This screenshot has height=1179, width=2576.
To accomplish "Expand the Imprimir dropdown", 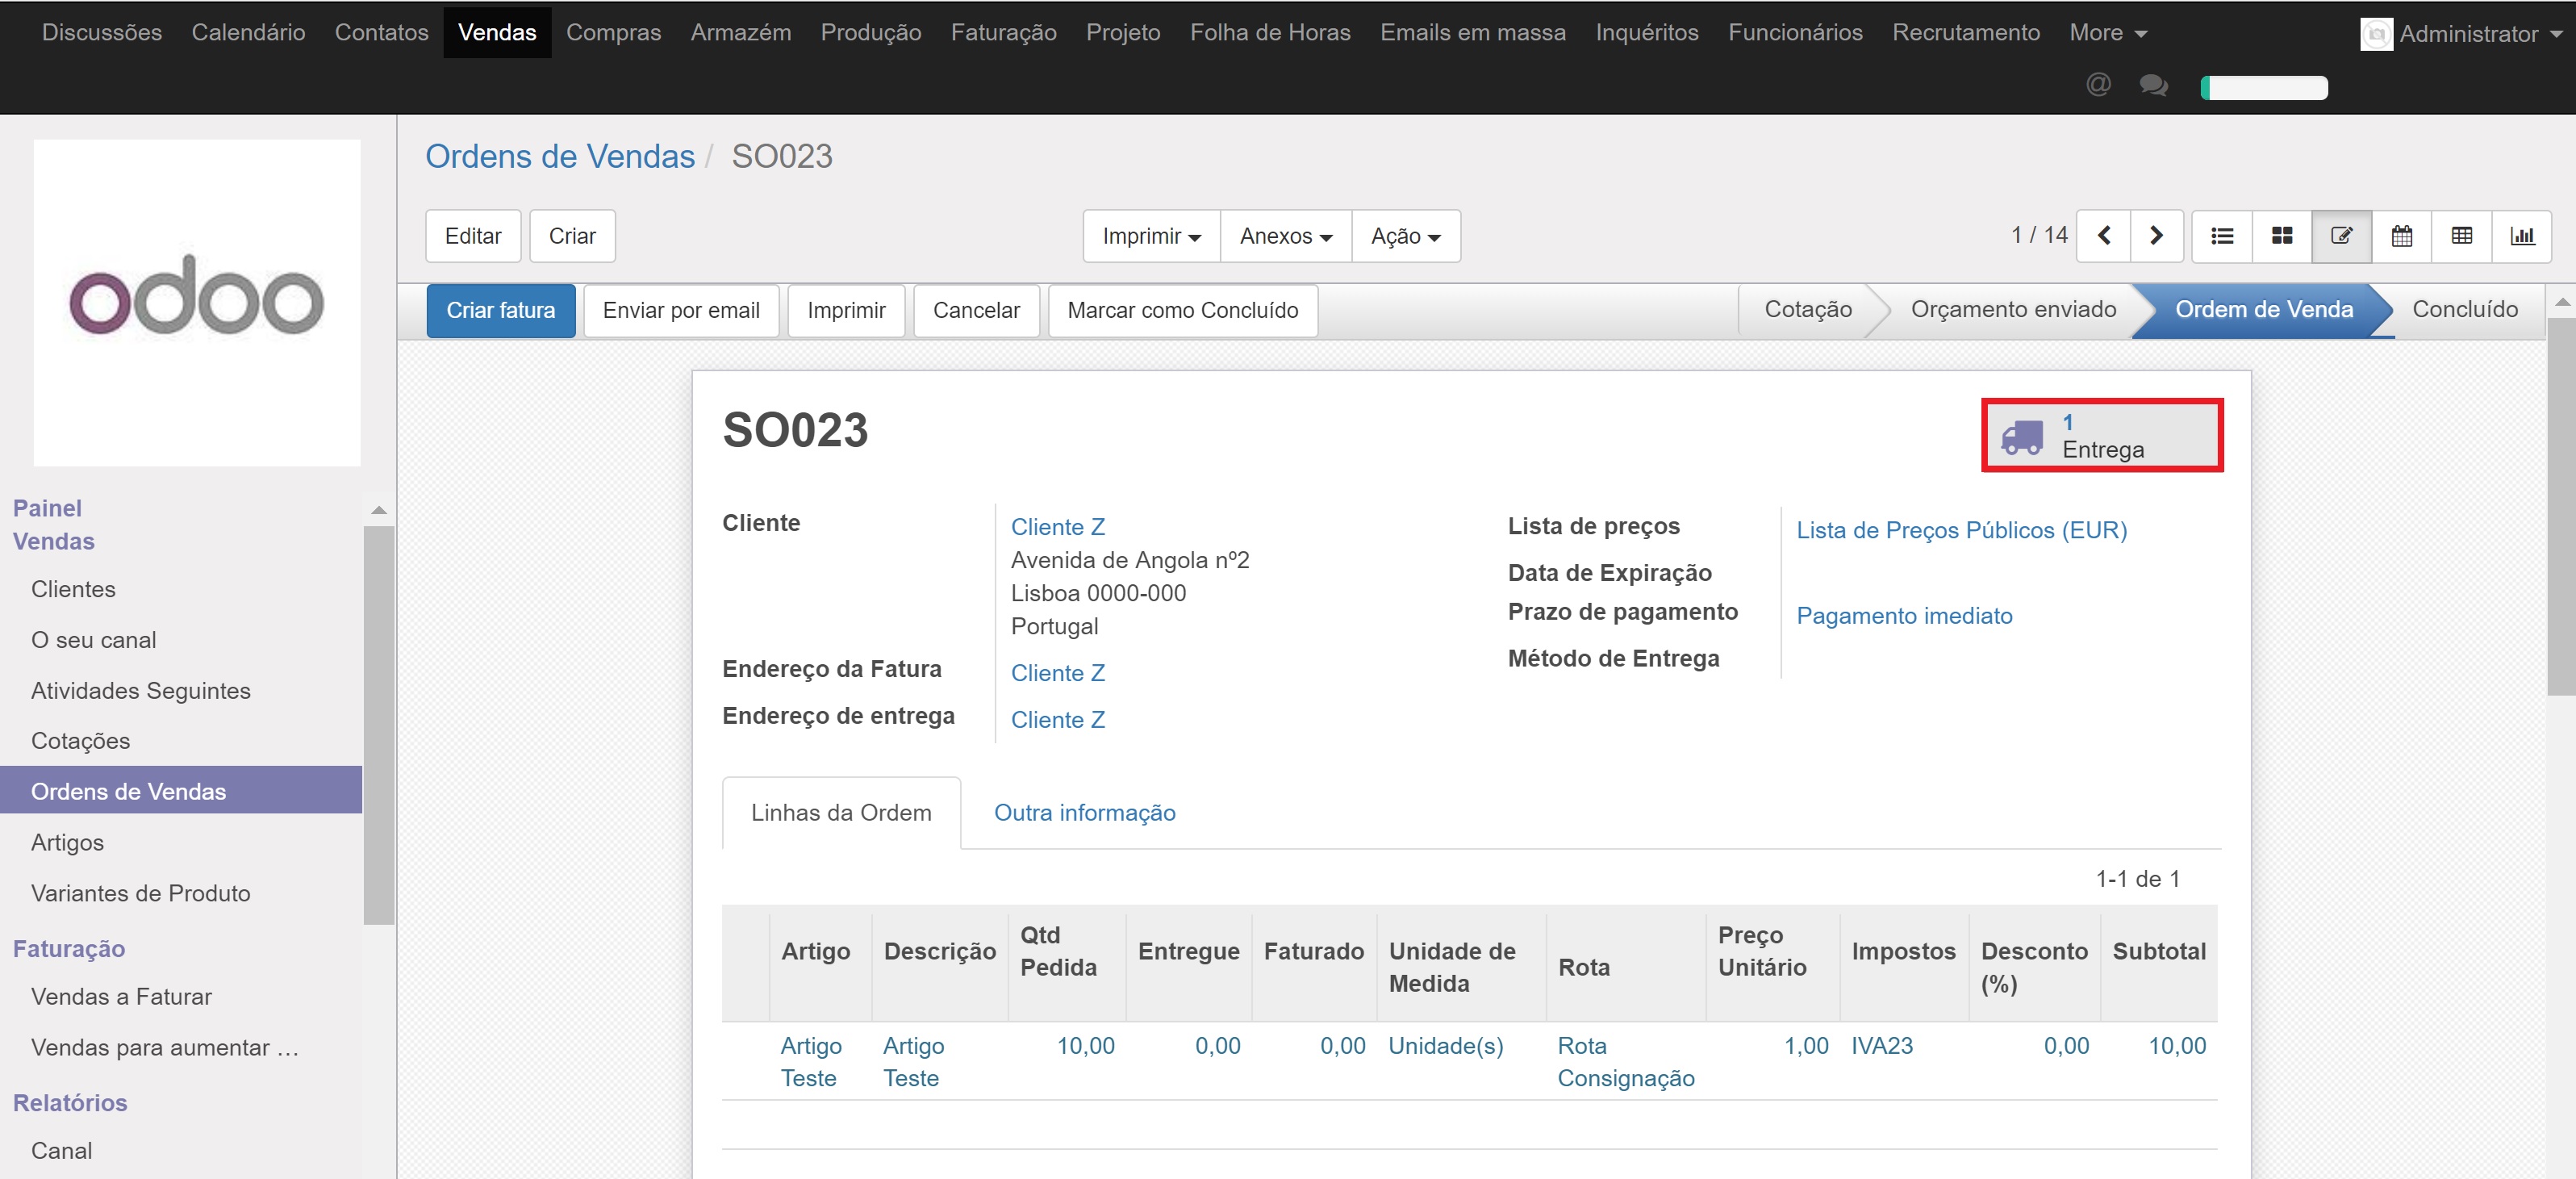I will click(1151, 236).
